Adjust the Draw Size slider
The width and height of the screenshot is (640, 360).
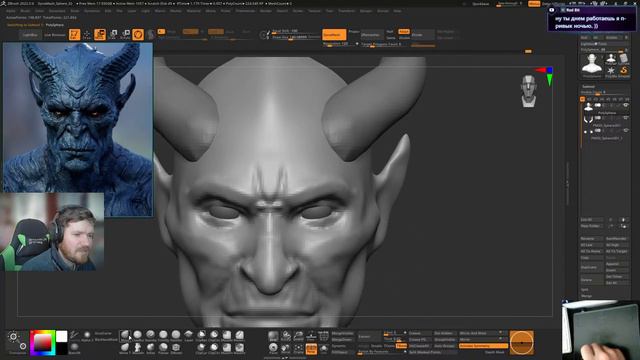(x=296, y=38)
